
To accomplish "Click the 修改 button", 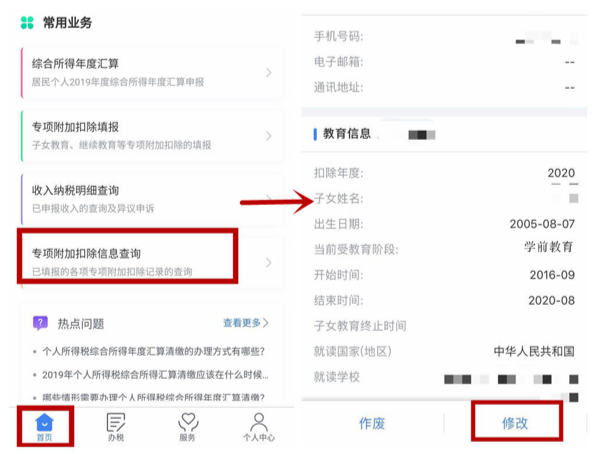I will (x=515, y=423).
